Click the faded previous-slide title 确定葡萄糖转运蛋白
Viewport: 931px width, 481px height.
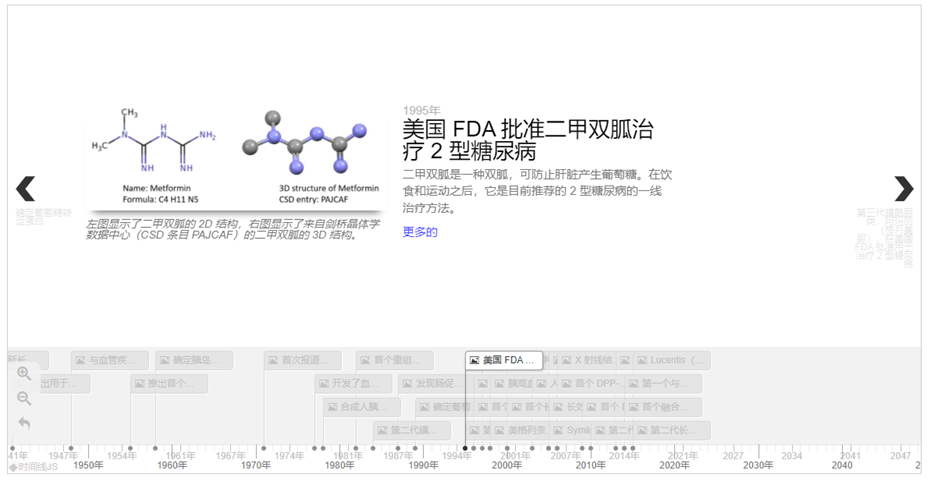pos(43,217)
